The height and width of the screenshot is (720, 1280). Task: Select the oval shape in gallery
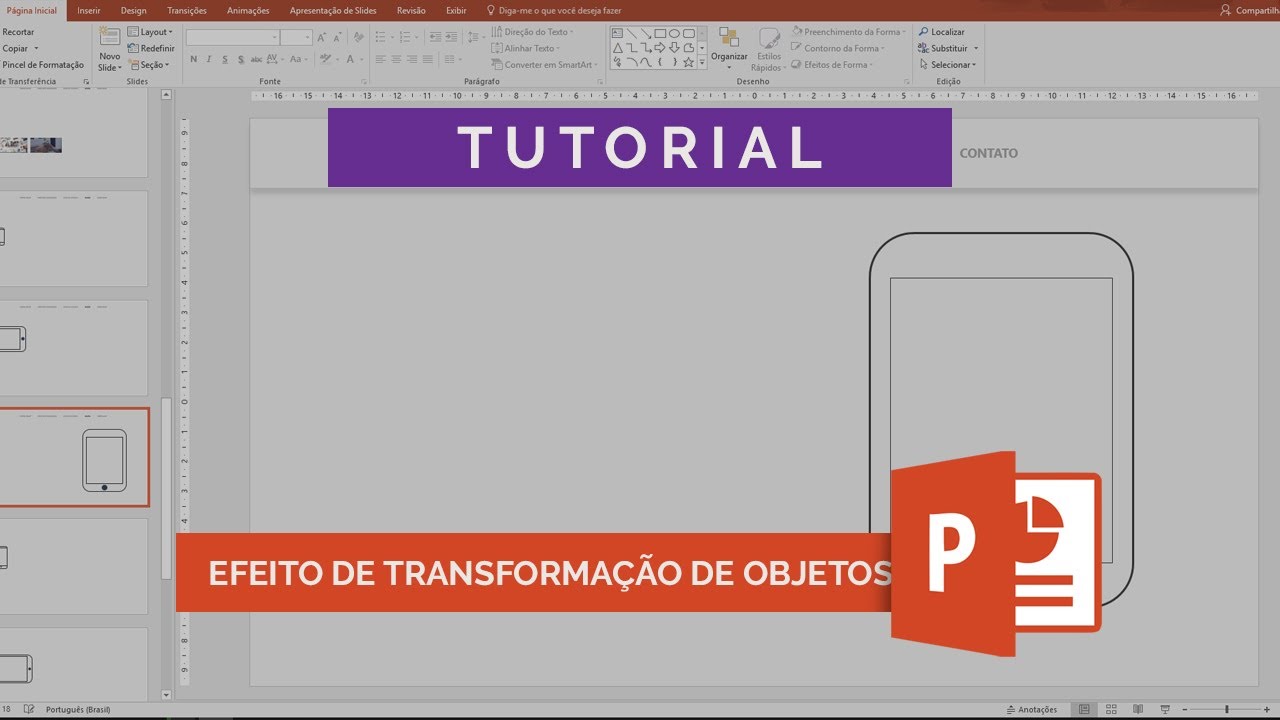pos(674,33)
